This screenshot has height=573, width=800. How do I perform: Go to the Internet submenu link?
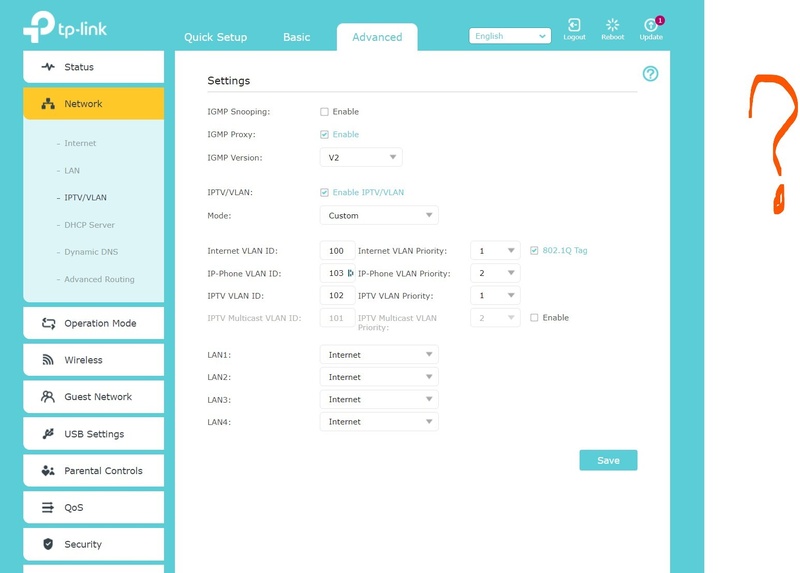[80, 143]
